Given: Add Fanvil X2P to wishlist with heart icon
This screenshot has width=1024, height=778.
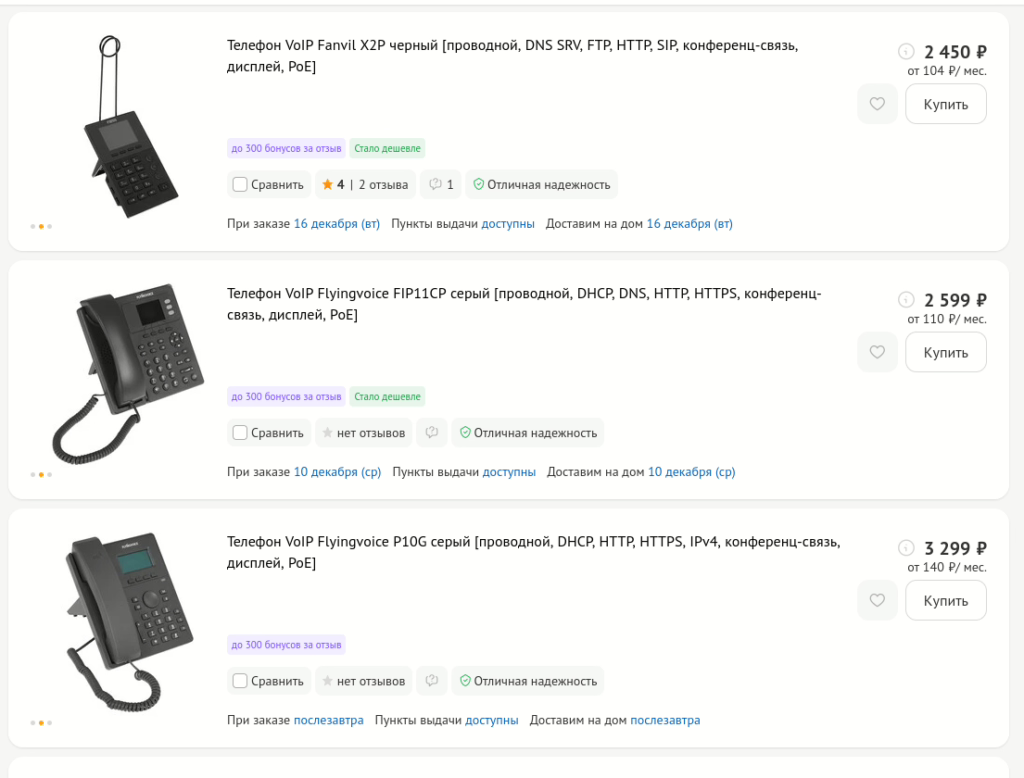Looking at the screenshot, I should (x=877, y=104).
